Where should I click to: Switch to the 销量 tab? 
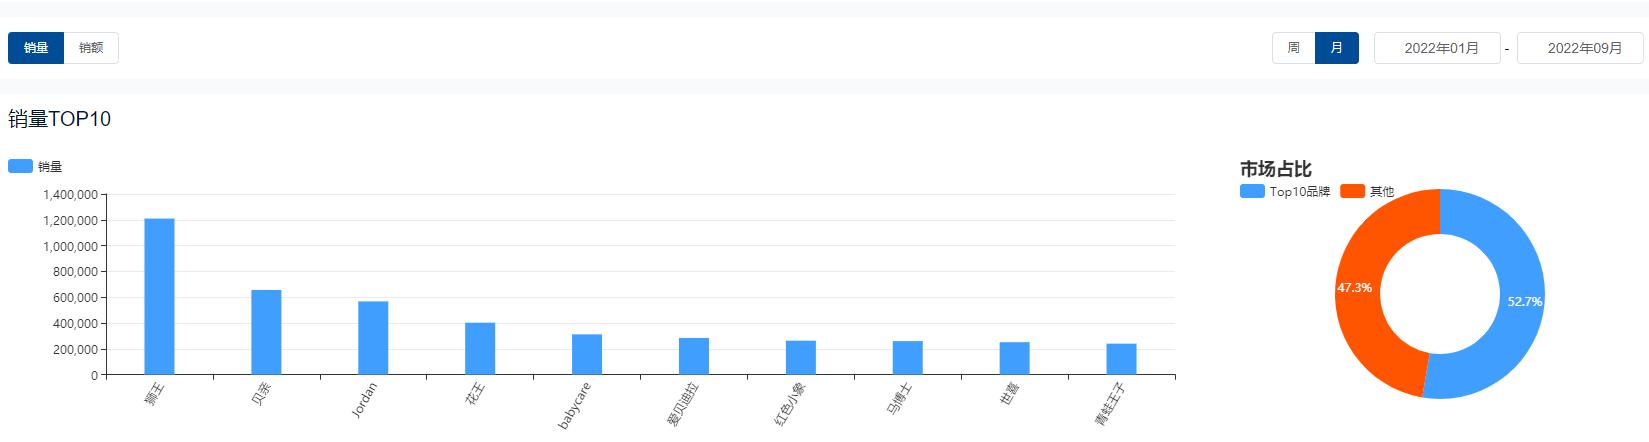point(36,48)
